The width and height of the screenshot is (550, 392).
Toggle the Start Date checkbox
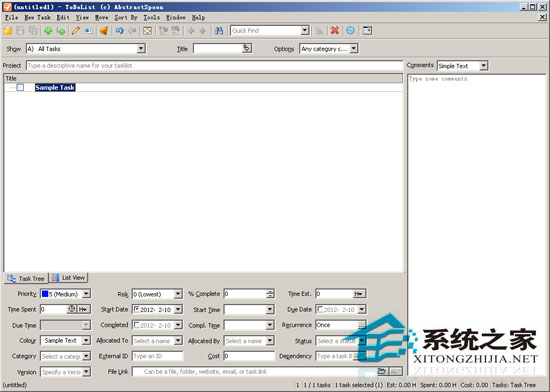click(137, 309)
